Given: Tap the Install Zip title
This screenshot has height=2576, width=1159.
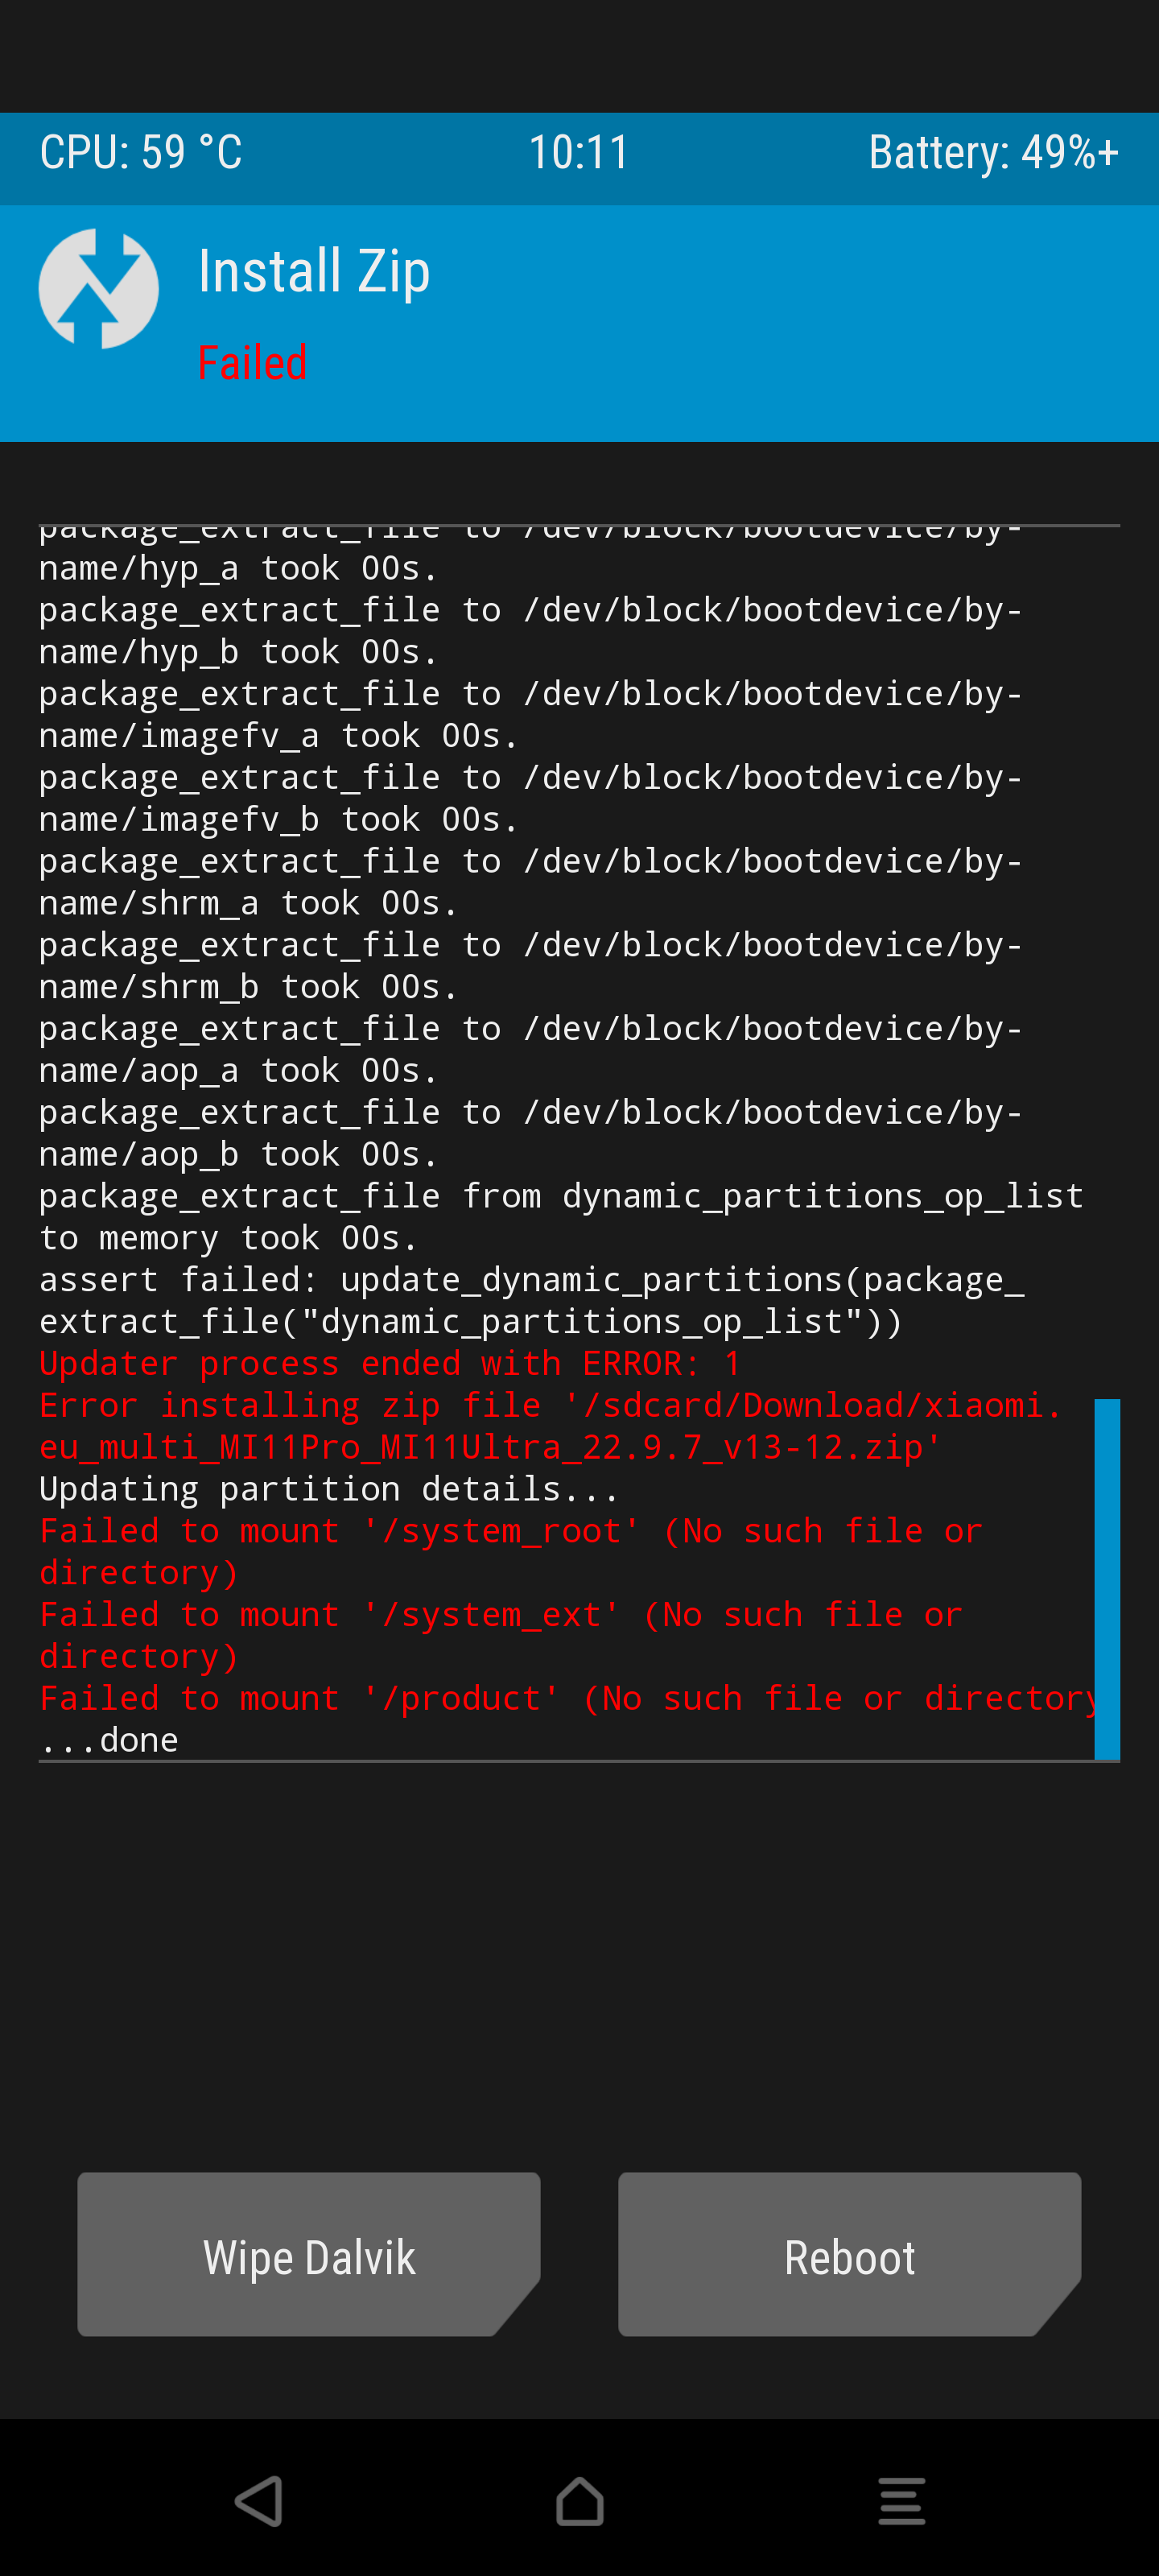Looking at the screenshot, I should 314,271.
